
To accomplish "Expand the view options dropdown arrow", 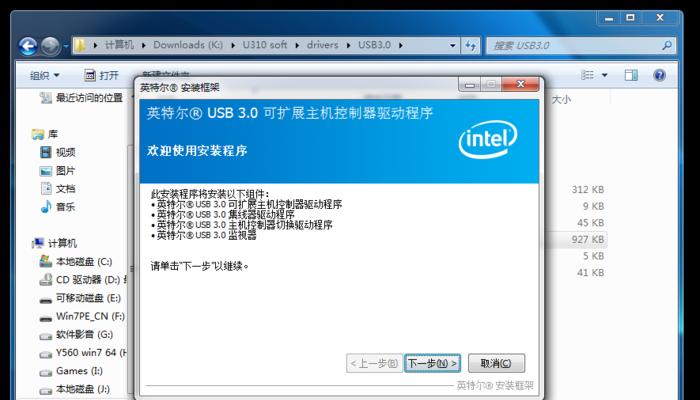I will point(605,75).
